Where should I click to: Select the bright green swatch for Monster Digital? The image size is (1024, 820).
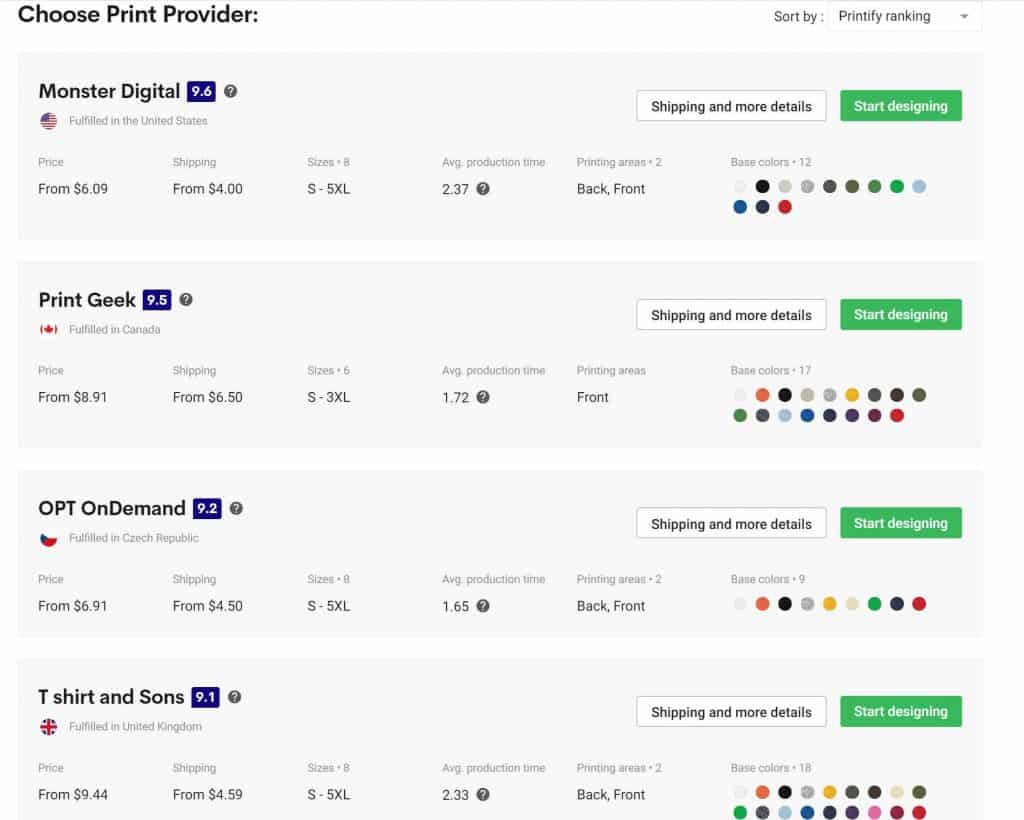click(897, 187)
